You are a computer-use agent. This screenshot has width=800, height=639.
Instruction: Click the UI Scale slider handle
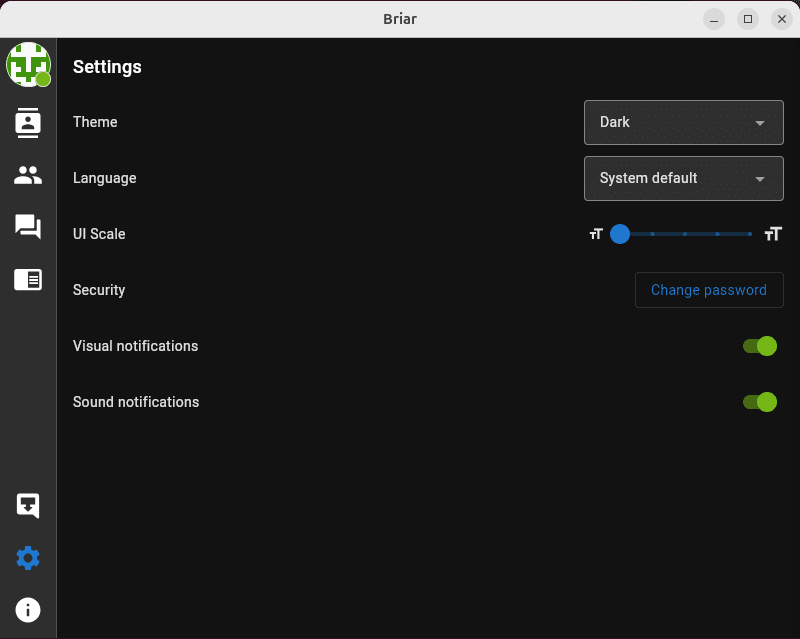pyautogui.click(x=620, y=234)
